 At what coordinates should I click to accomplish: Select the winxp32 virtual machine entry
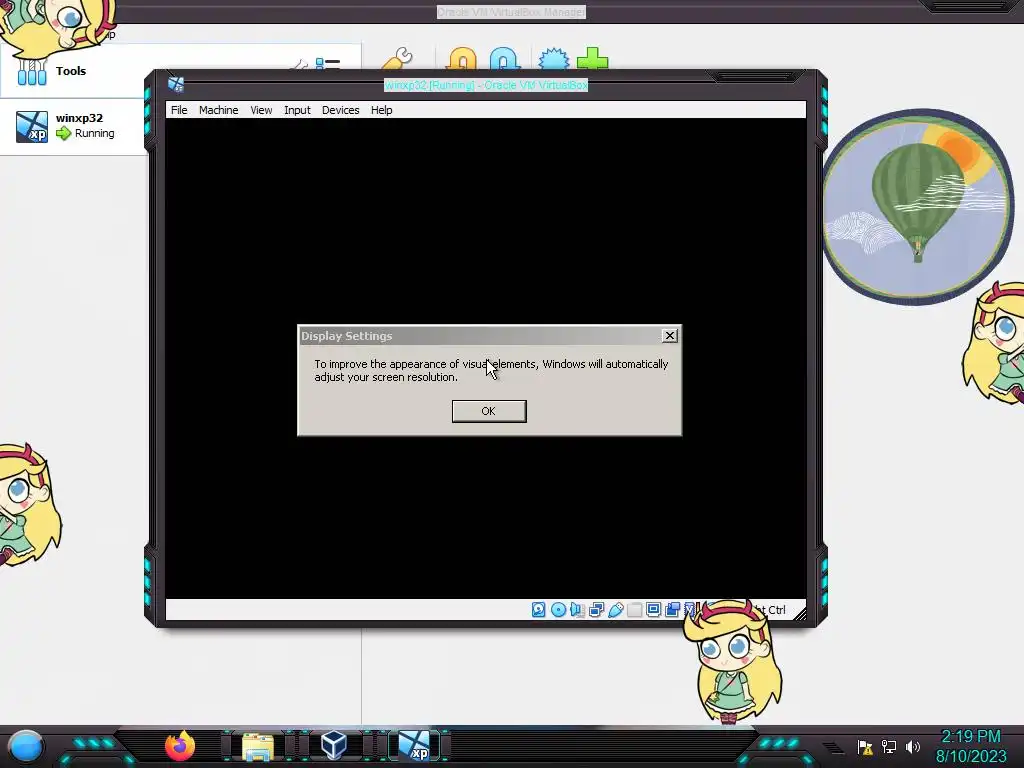73,126
